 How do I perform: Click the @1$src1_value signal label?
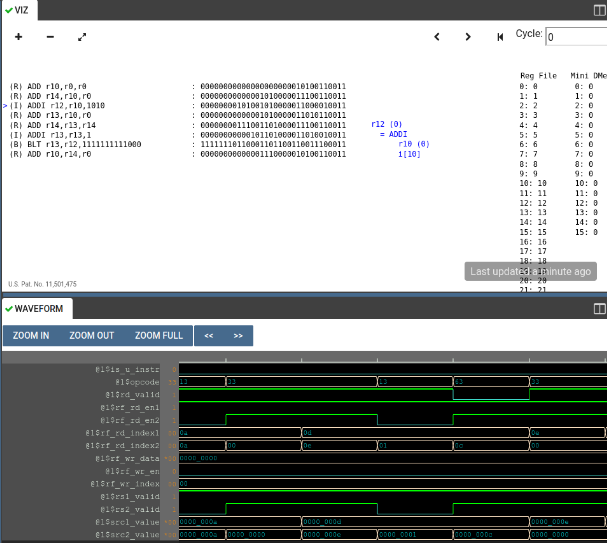(x=128, y=521)
